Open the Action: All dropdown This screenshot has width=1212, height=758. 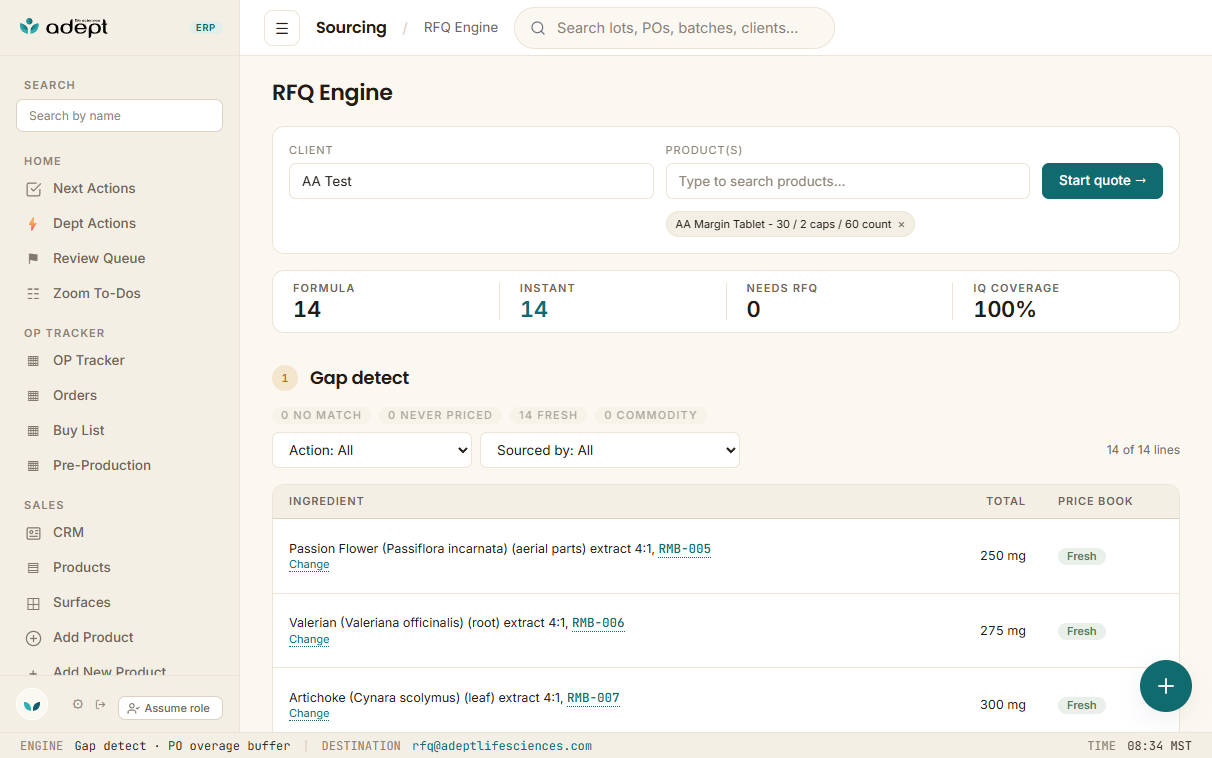point(372,450)
